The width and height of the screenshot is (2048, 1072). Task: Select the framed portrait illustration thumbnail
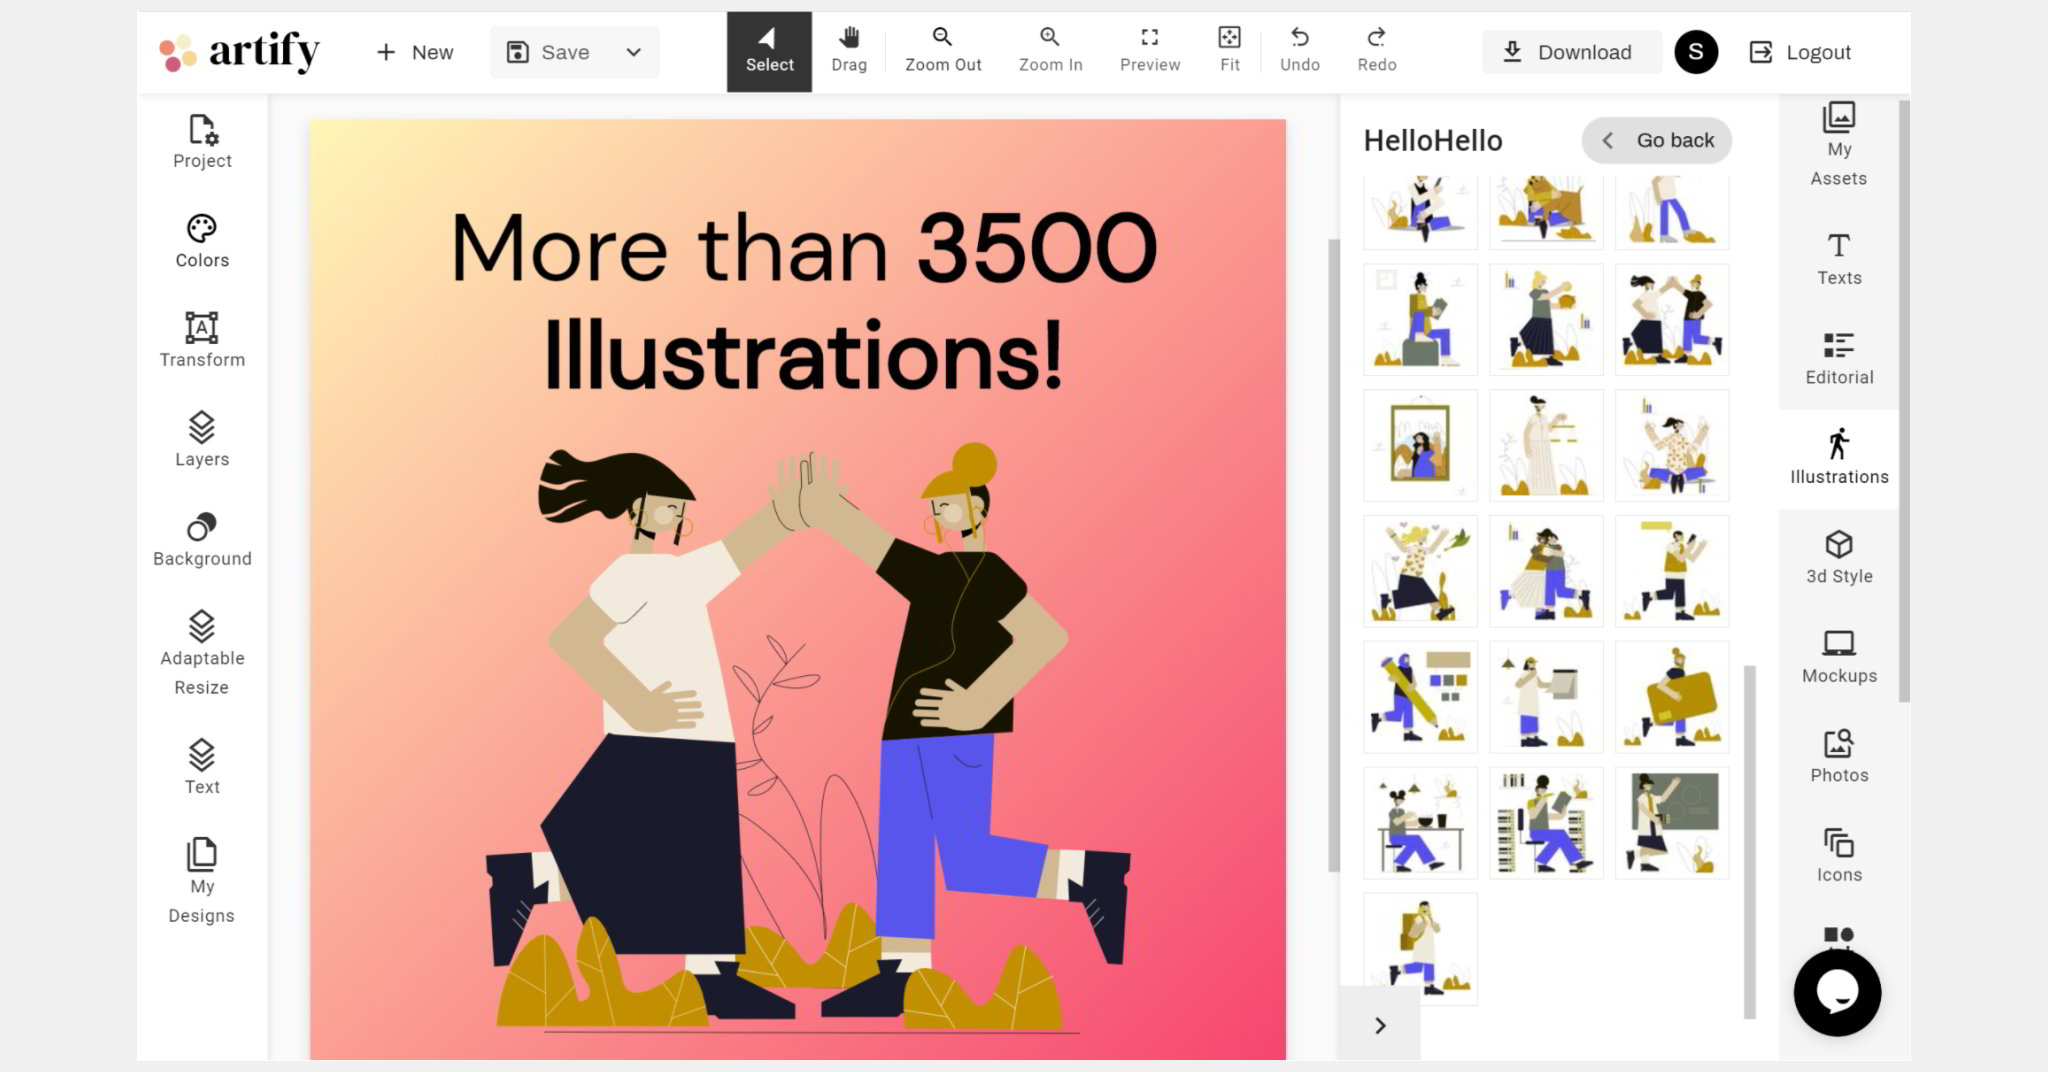pyautogui.click(x=1420, y=446)
